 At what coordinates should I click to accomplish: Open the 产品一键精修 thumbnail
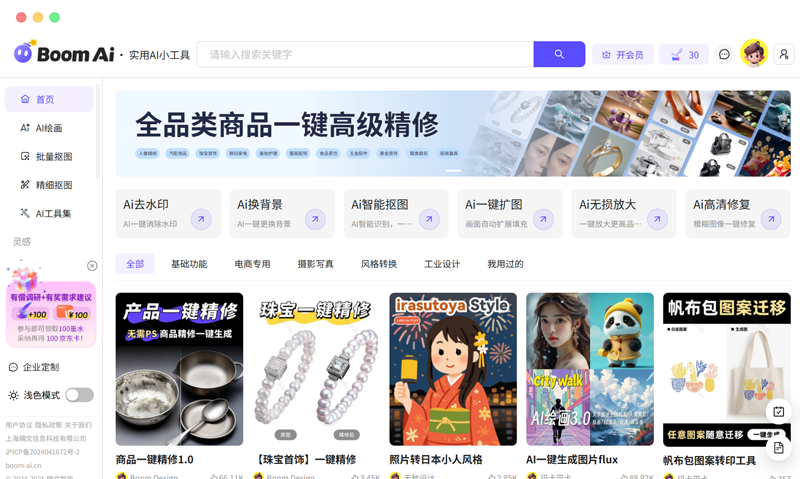pos(180,369)
